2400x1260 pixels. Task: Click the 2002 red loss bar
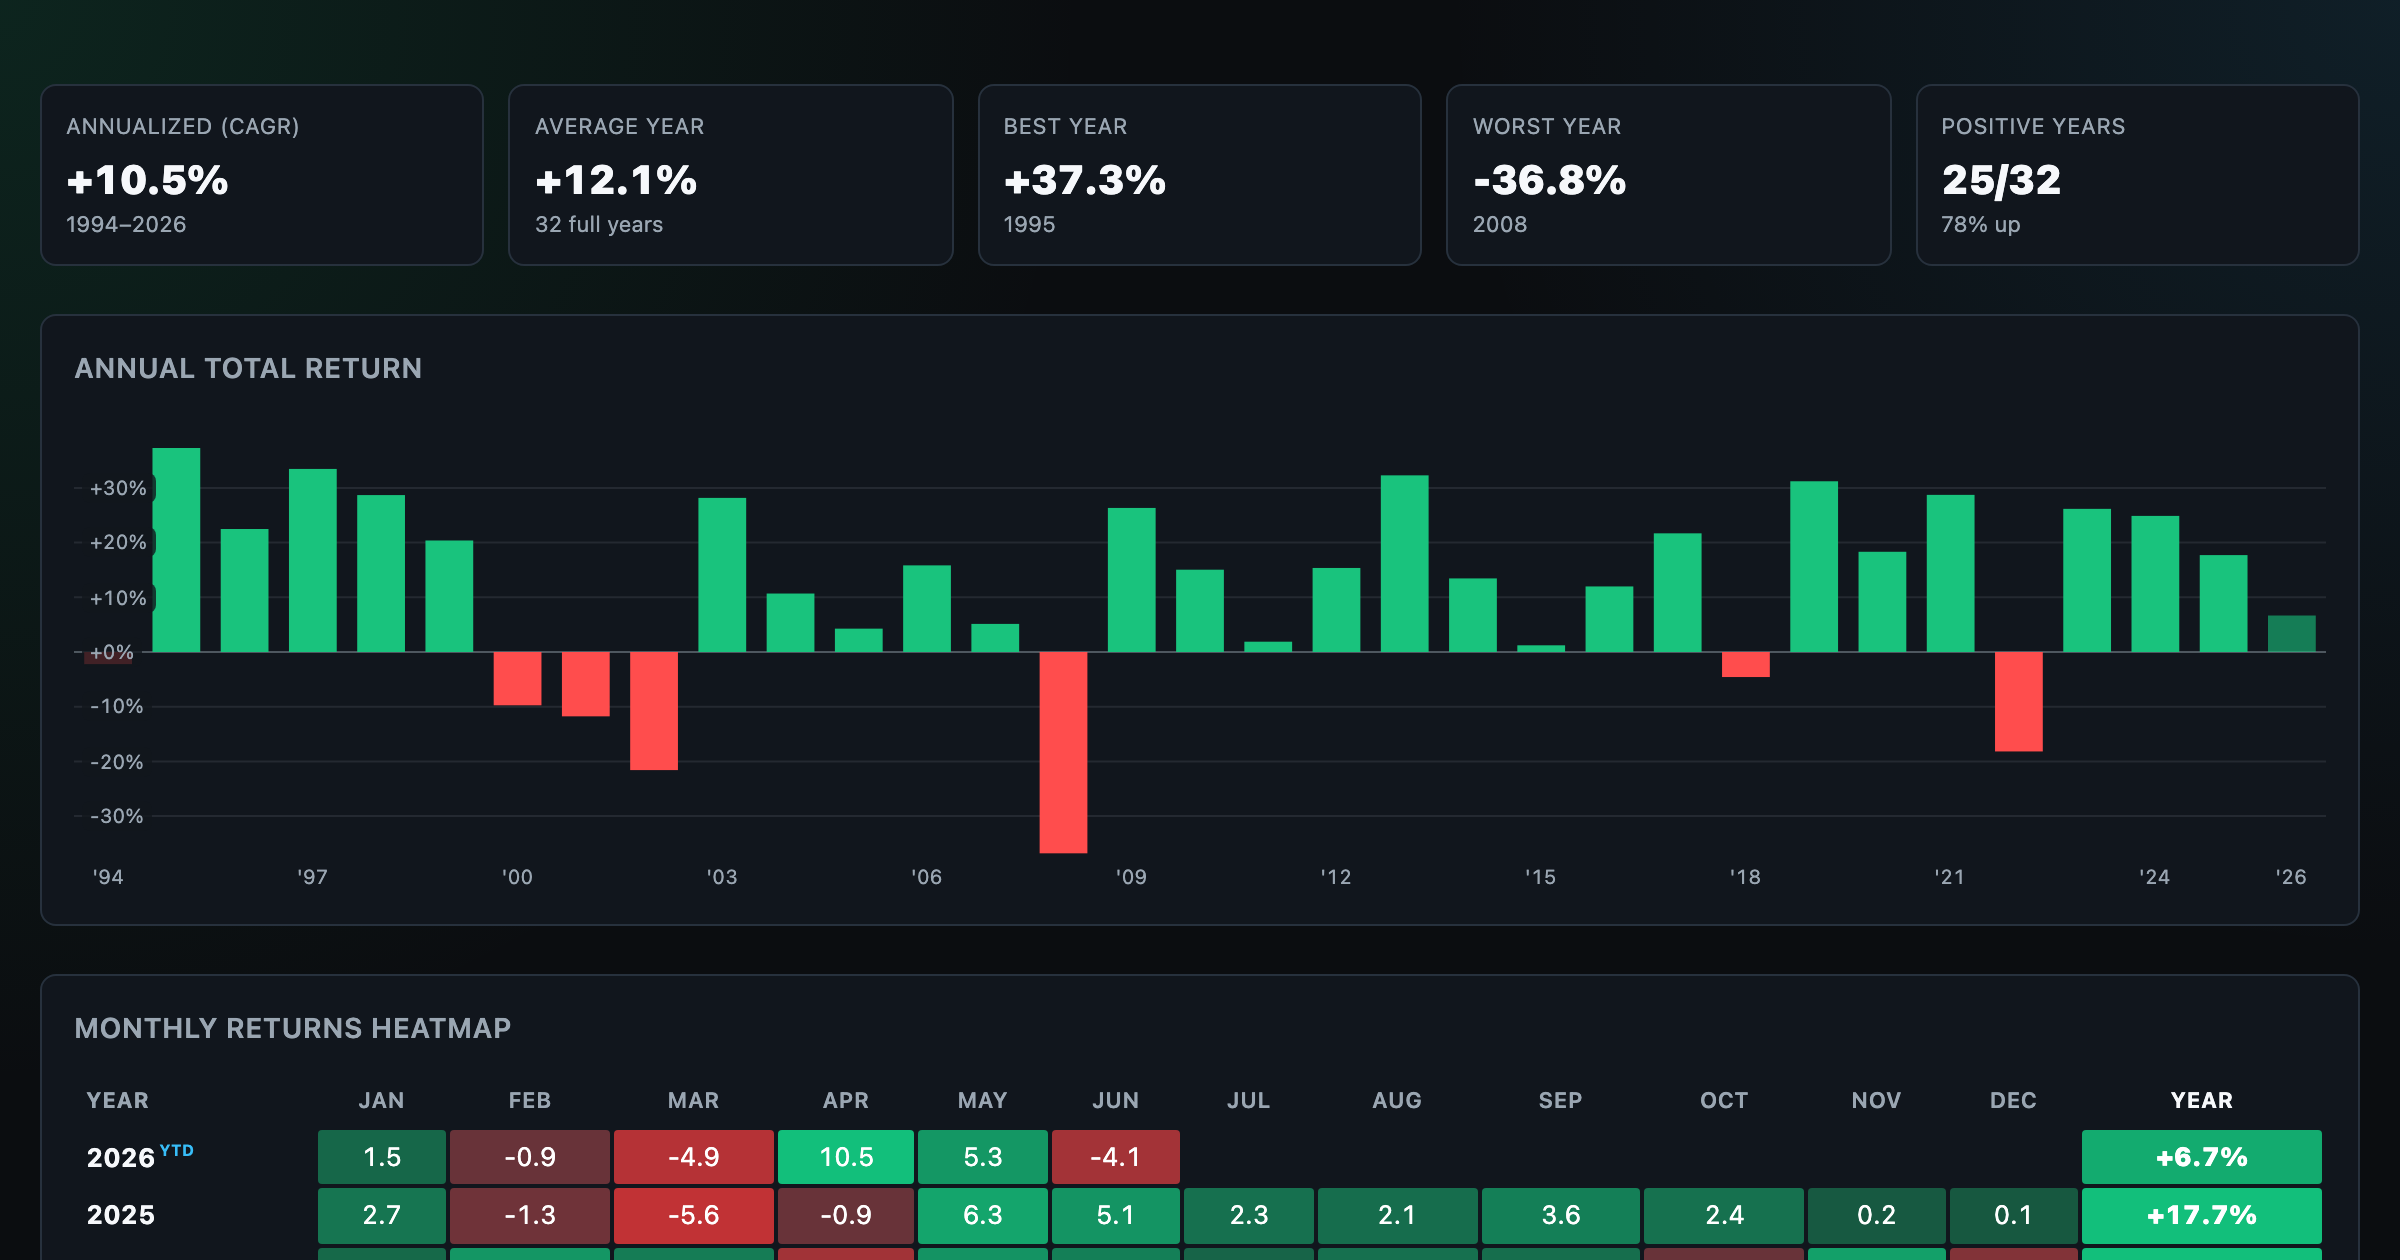tap(654, 711)
